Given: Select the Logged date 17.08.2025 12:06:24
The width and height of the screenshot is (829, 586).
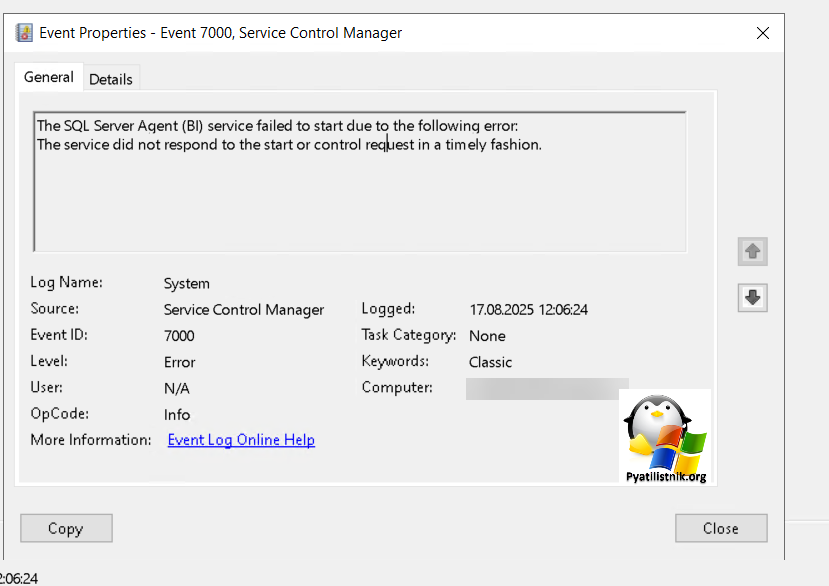Looking at the screenshot, I should click(x=528, y=309).
